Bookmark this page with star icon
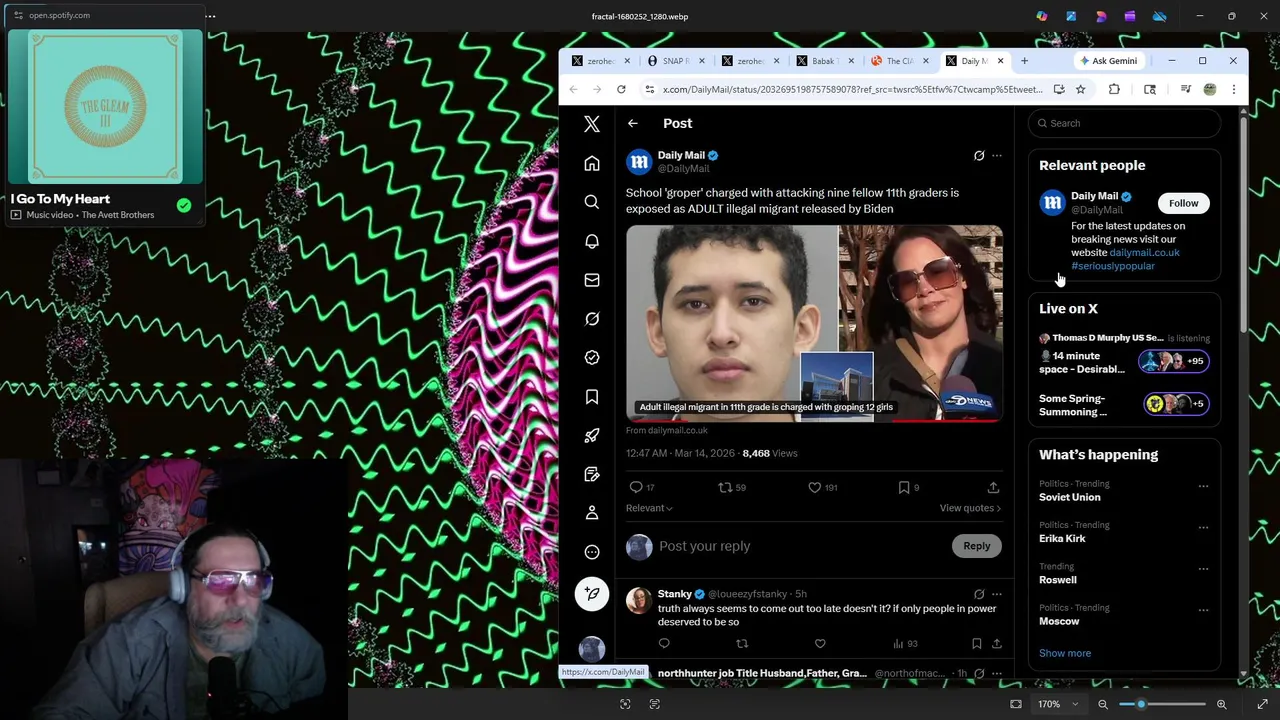 click(1080, 89)
